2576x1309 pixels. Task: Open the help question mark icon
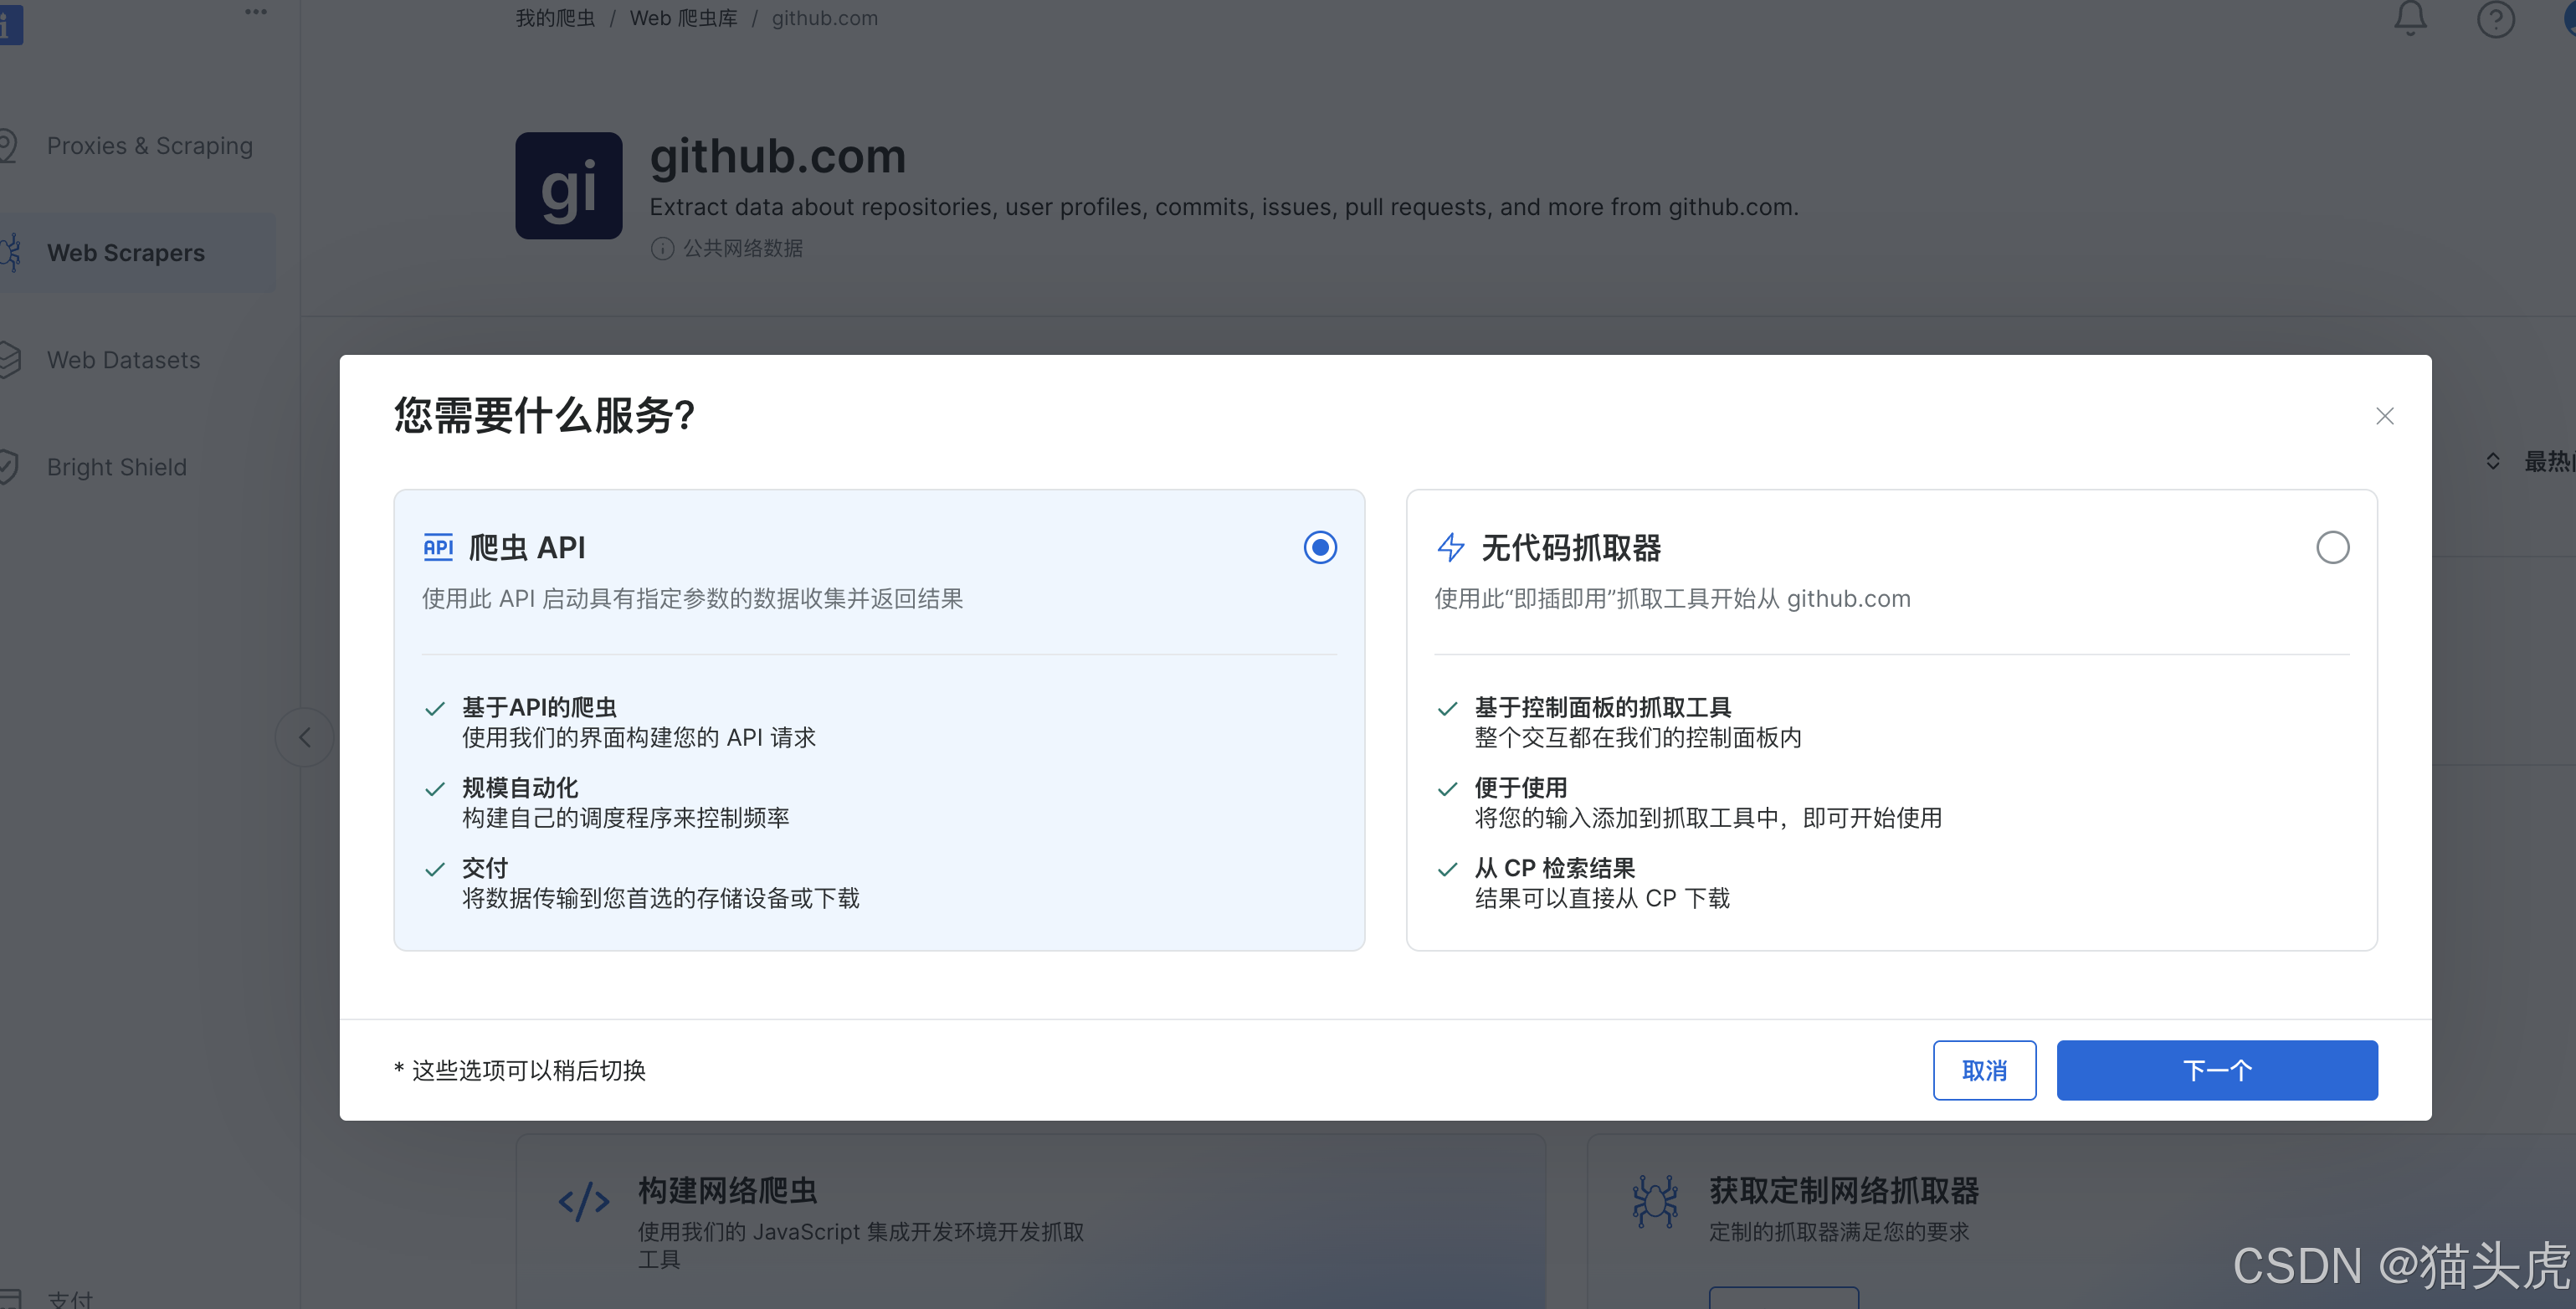2495,19
